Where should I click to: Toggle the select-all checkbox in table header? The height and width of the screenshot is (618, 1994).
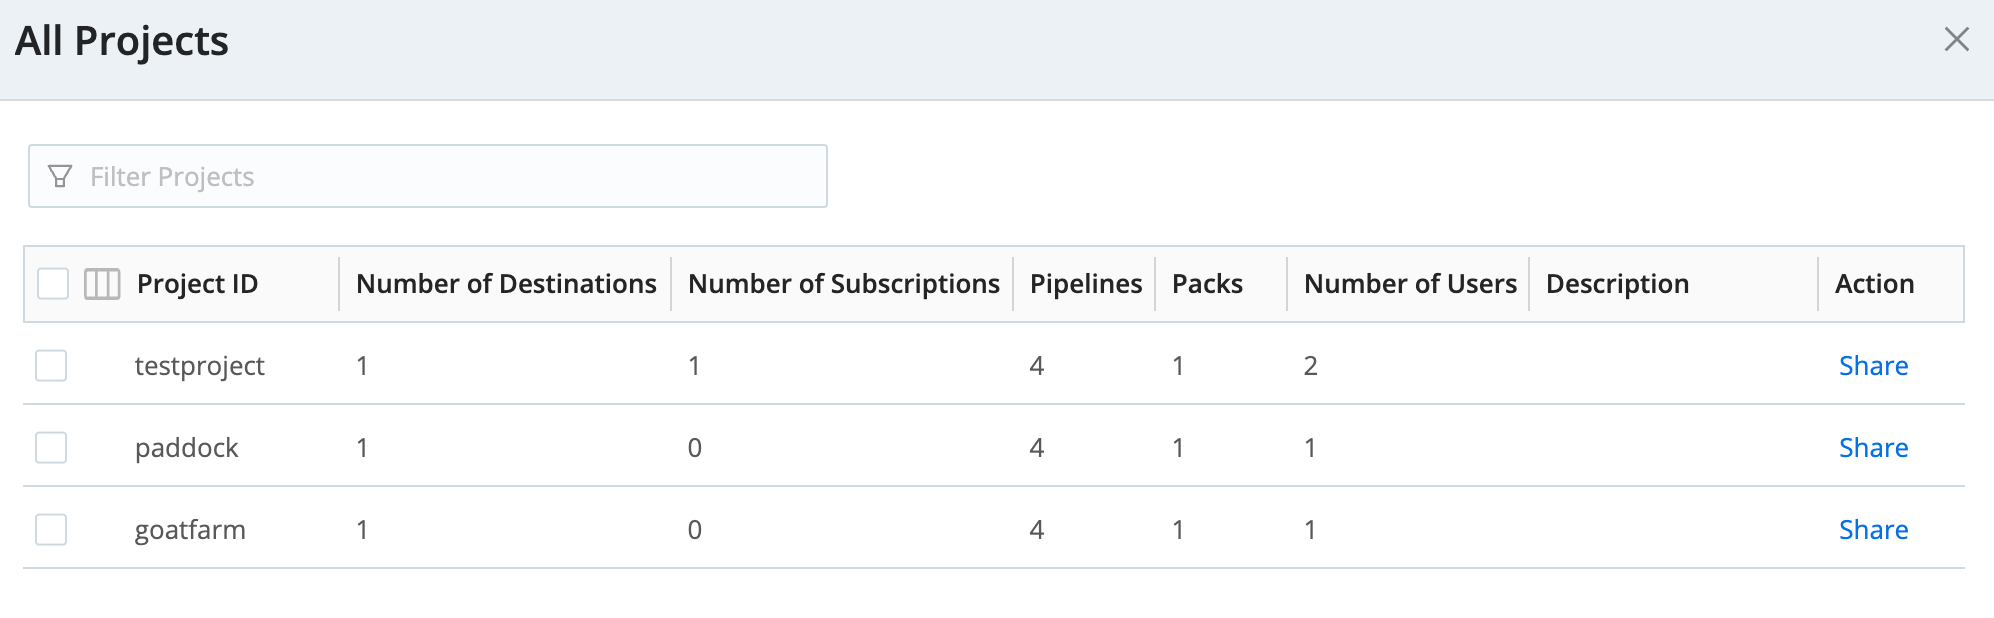click(50, 284)
